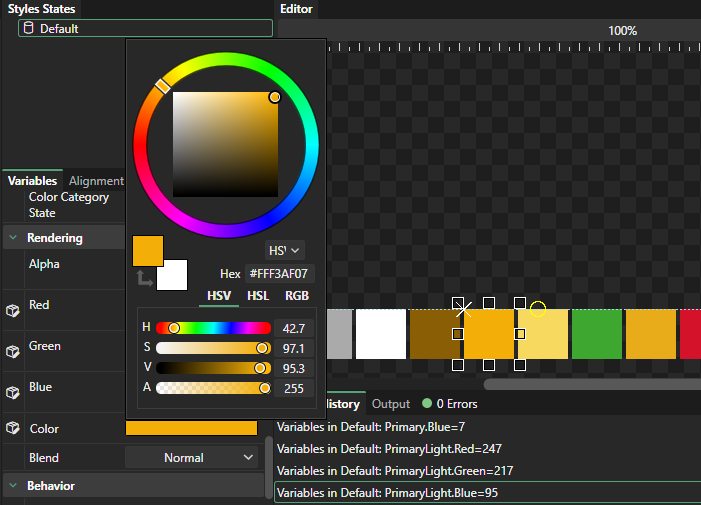Click the cube icon beside Red
Viewport: 701px width, 505px height.
tap(13, 310)
